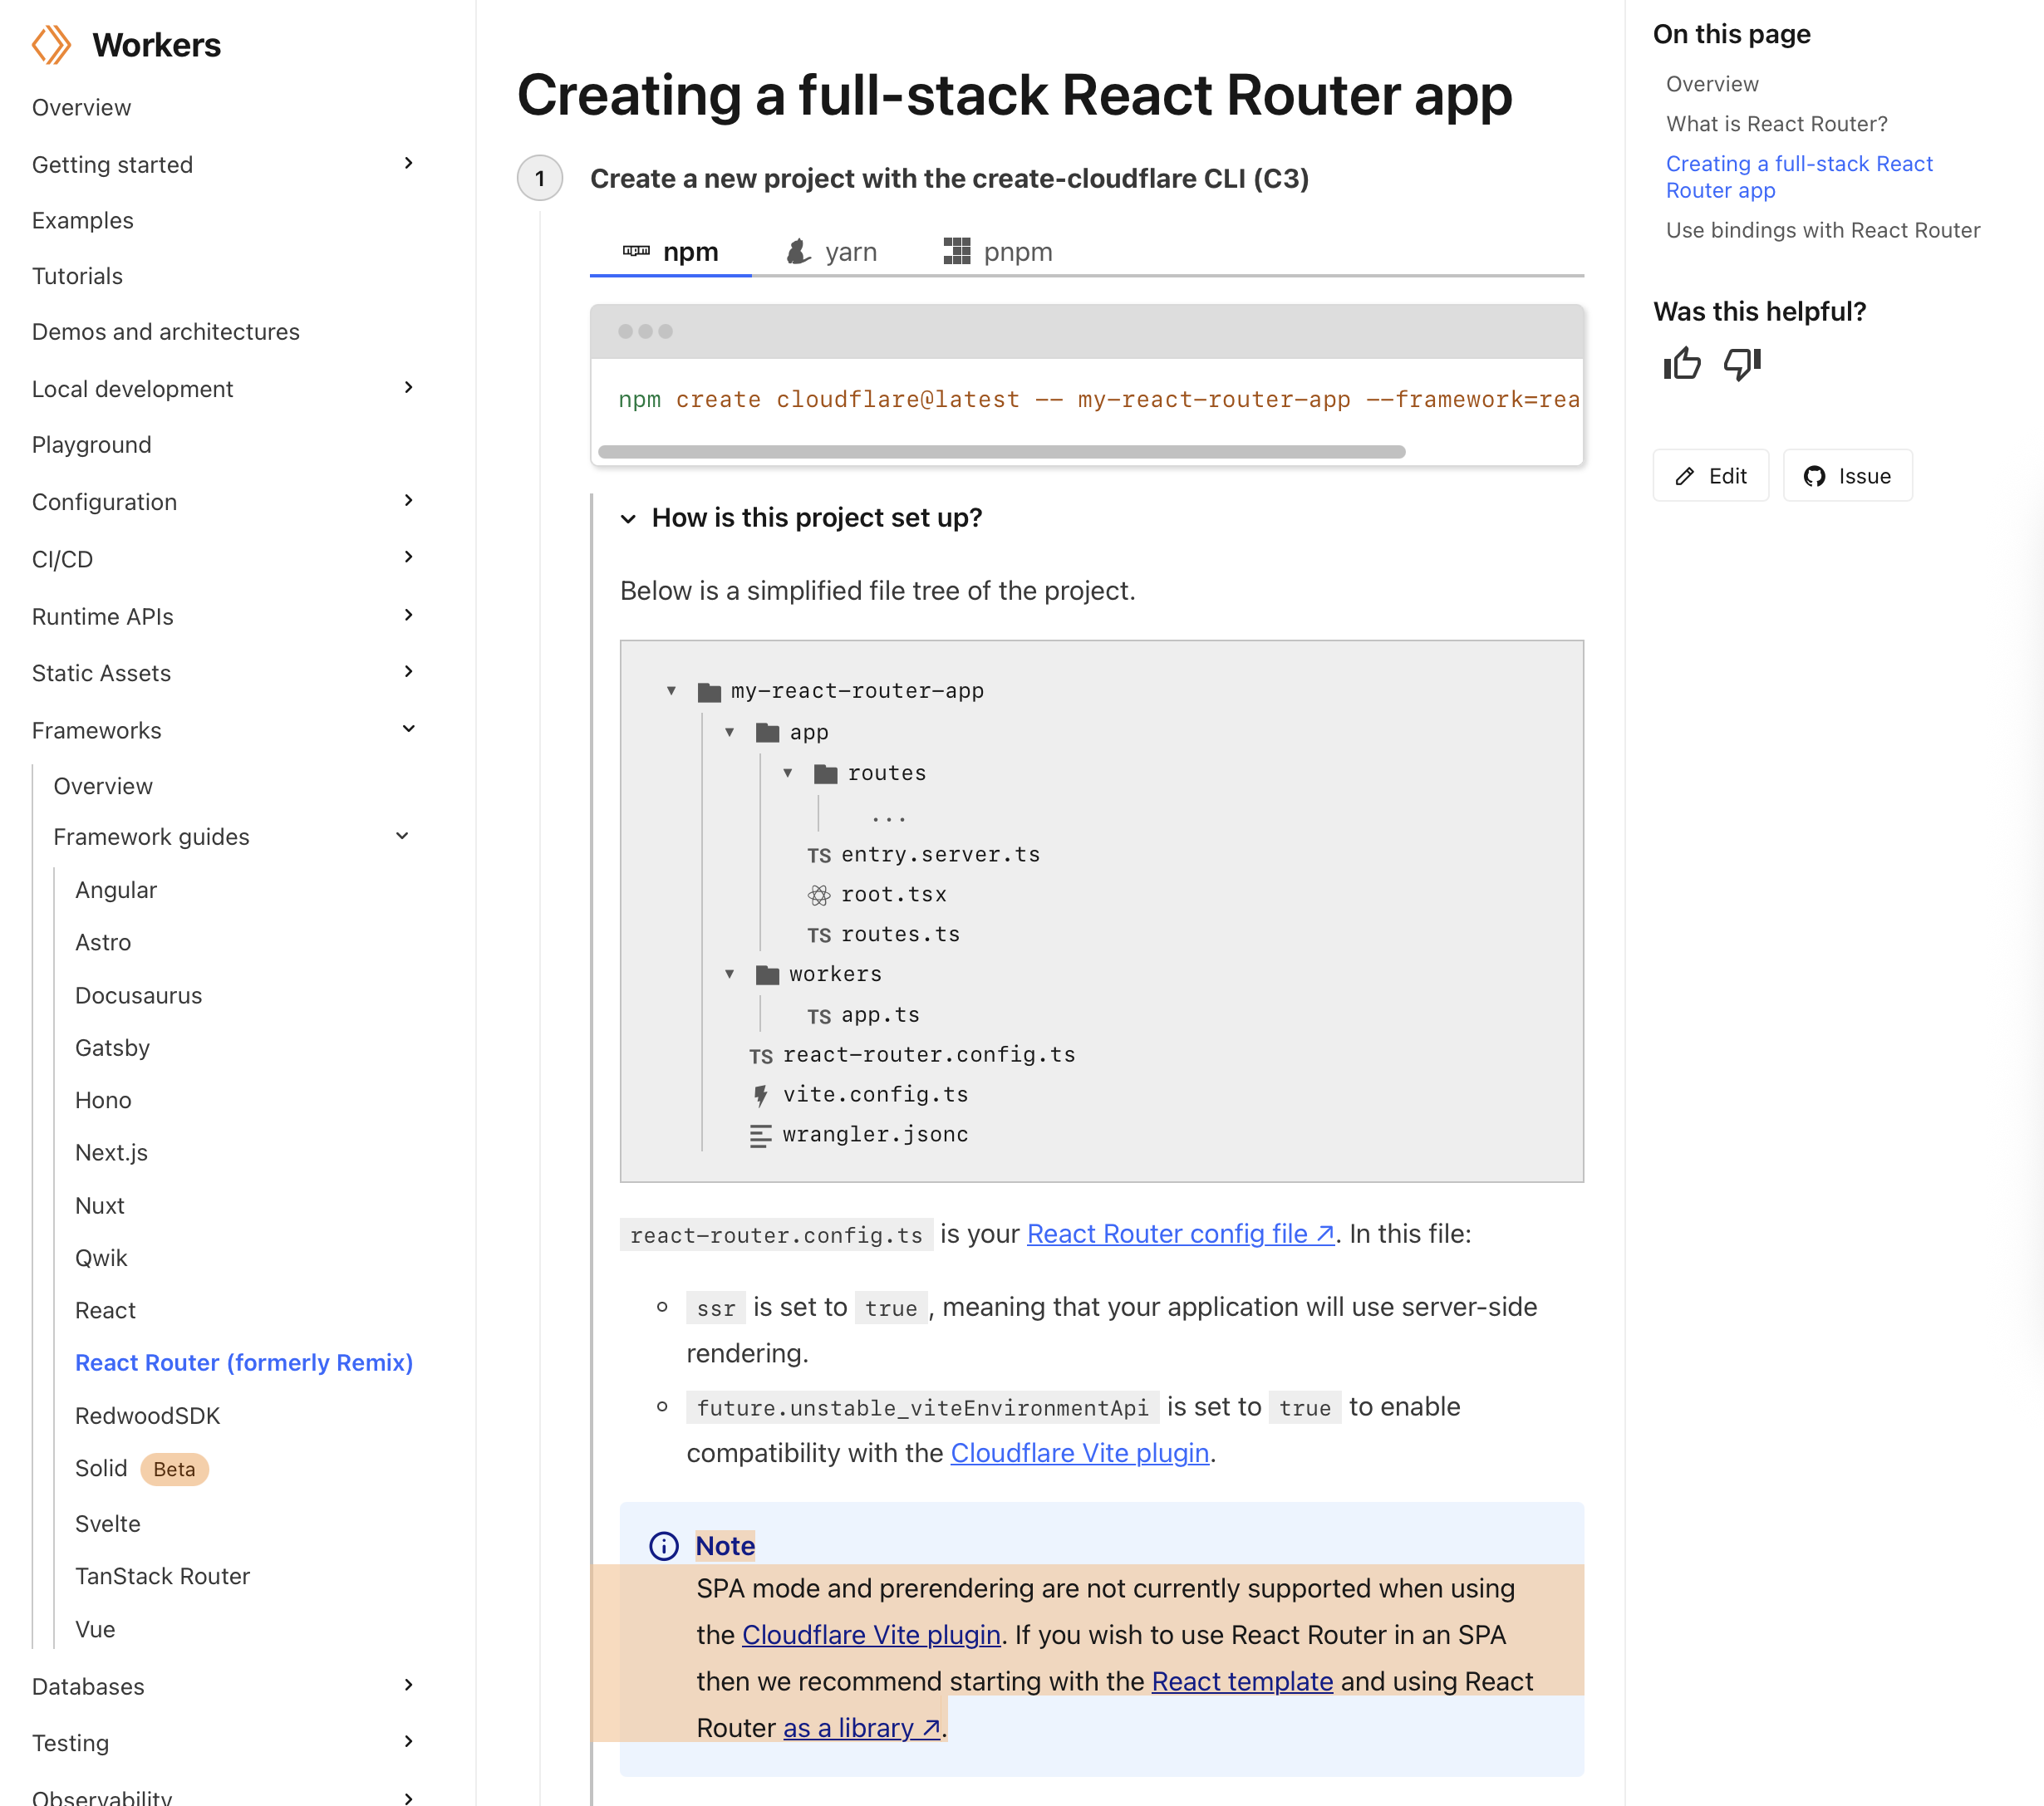
Task: Open the Astro framework guide
Action: click(103, 942)
